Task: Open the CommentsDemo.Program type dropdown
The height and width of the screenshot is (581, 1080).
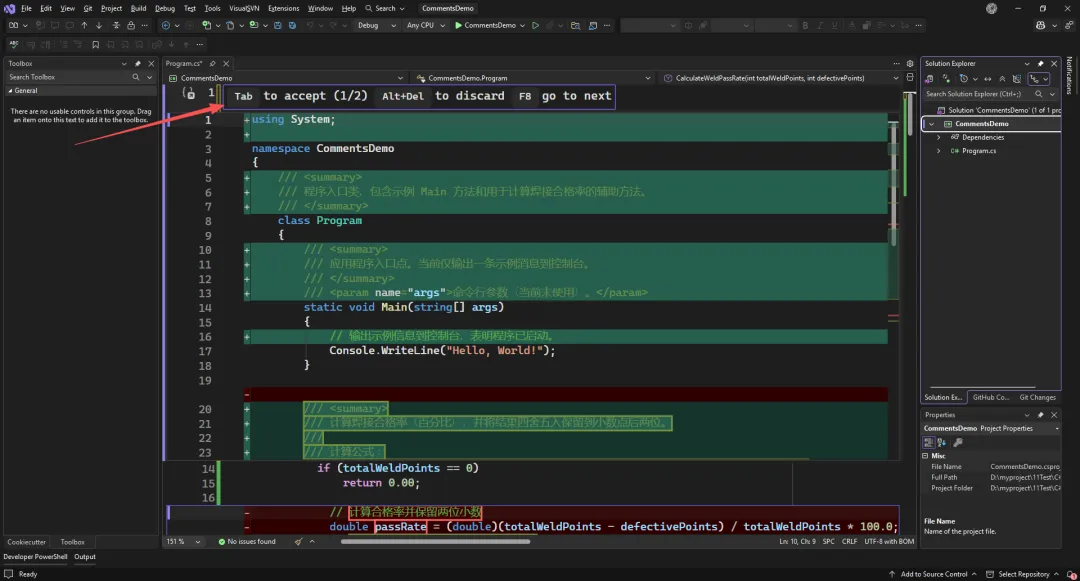Action: click(x=532, y=78)
